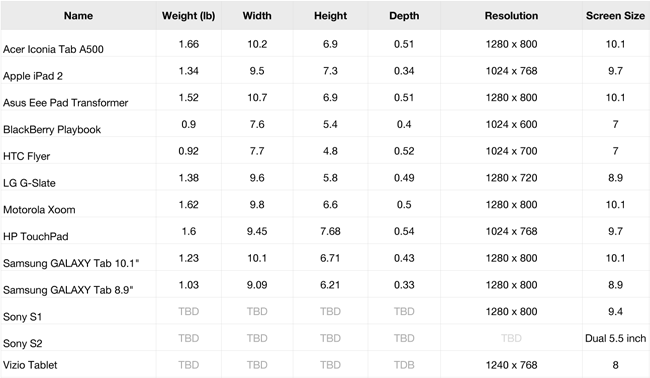Click Samsung GALAXY Tab 10.1" name cell
This screenshot has width=650, height=378.
71,263
